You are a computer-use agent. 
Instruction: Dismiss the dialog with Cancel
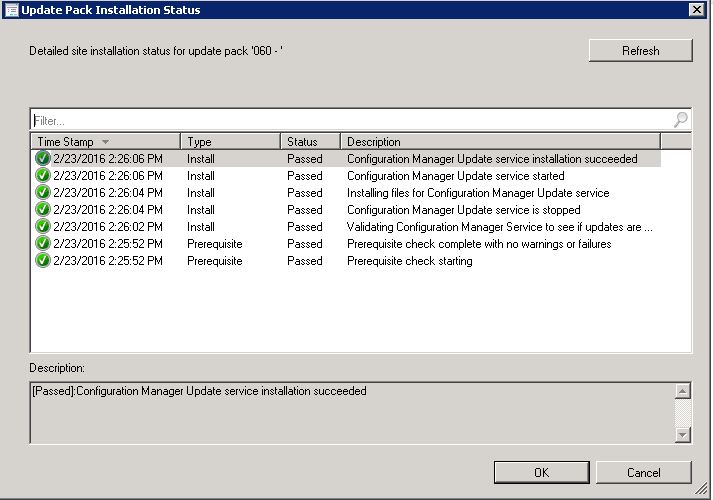(x=643, y=472)
